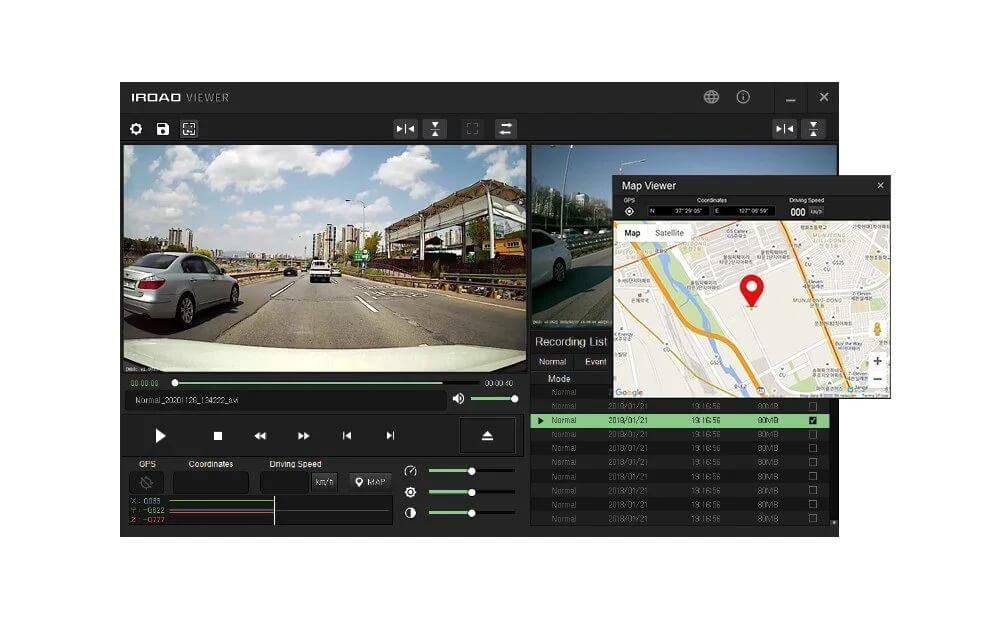1000x625 pixels.
Task: Click the save (floppy disk) icon
Action: pyautogui.click(x=163, y=129)
